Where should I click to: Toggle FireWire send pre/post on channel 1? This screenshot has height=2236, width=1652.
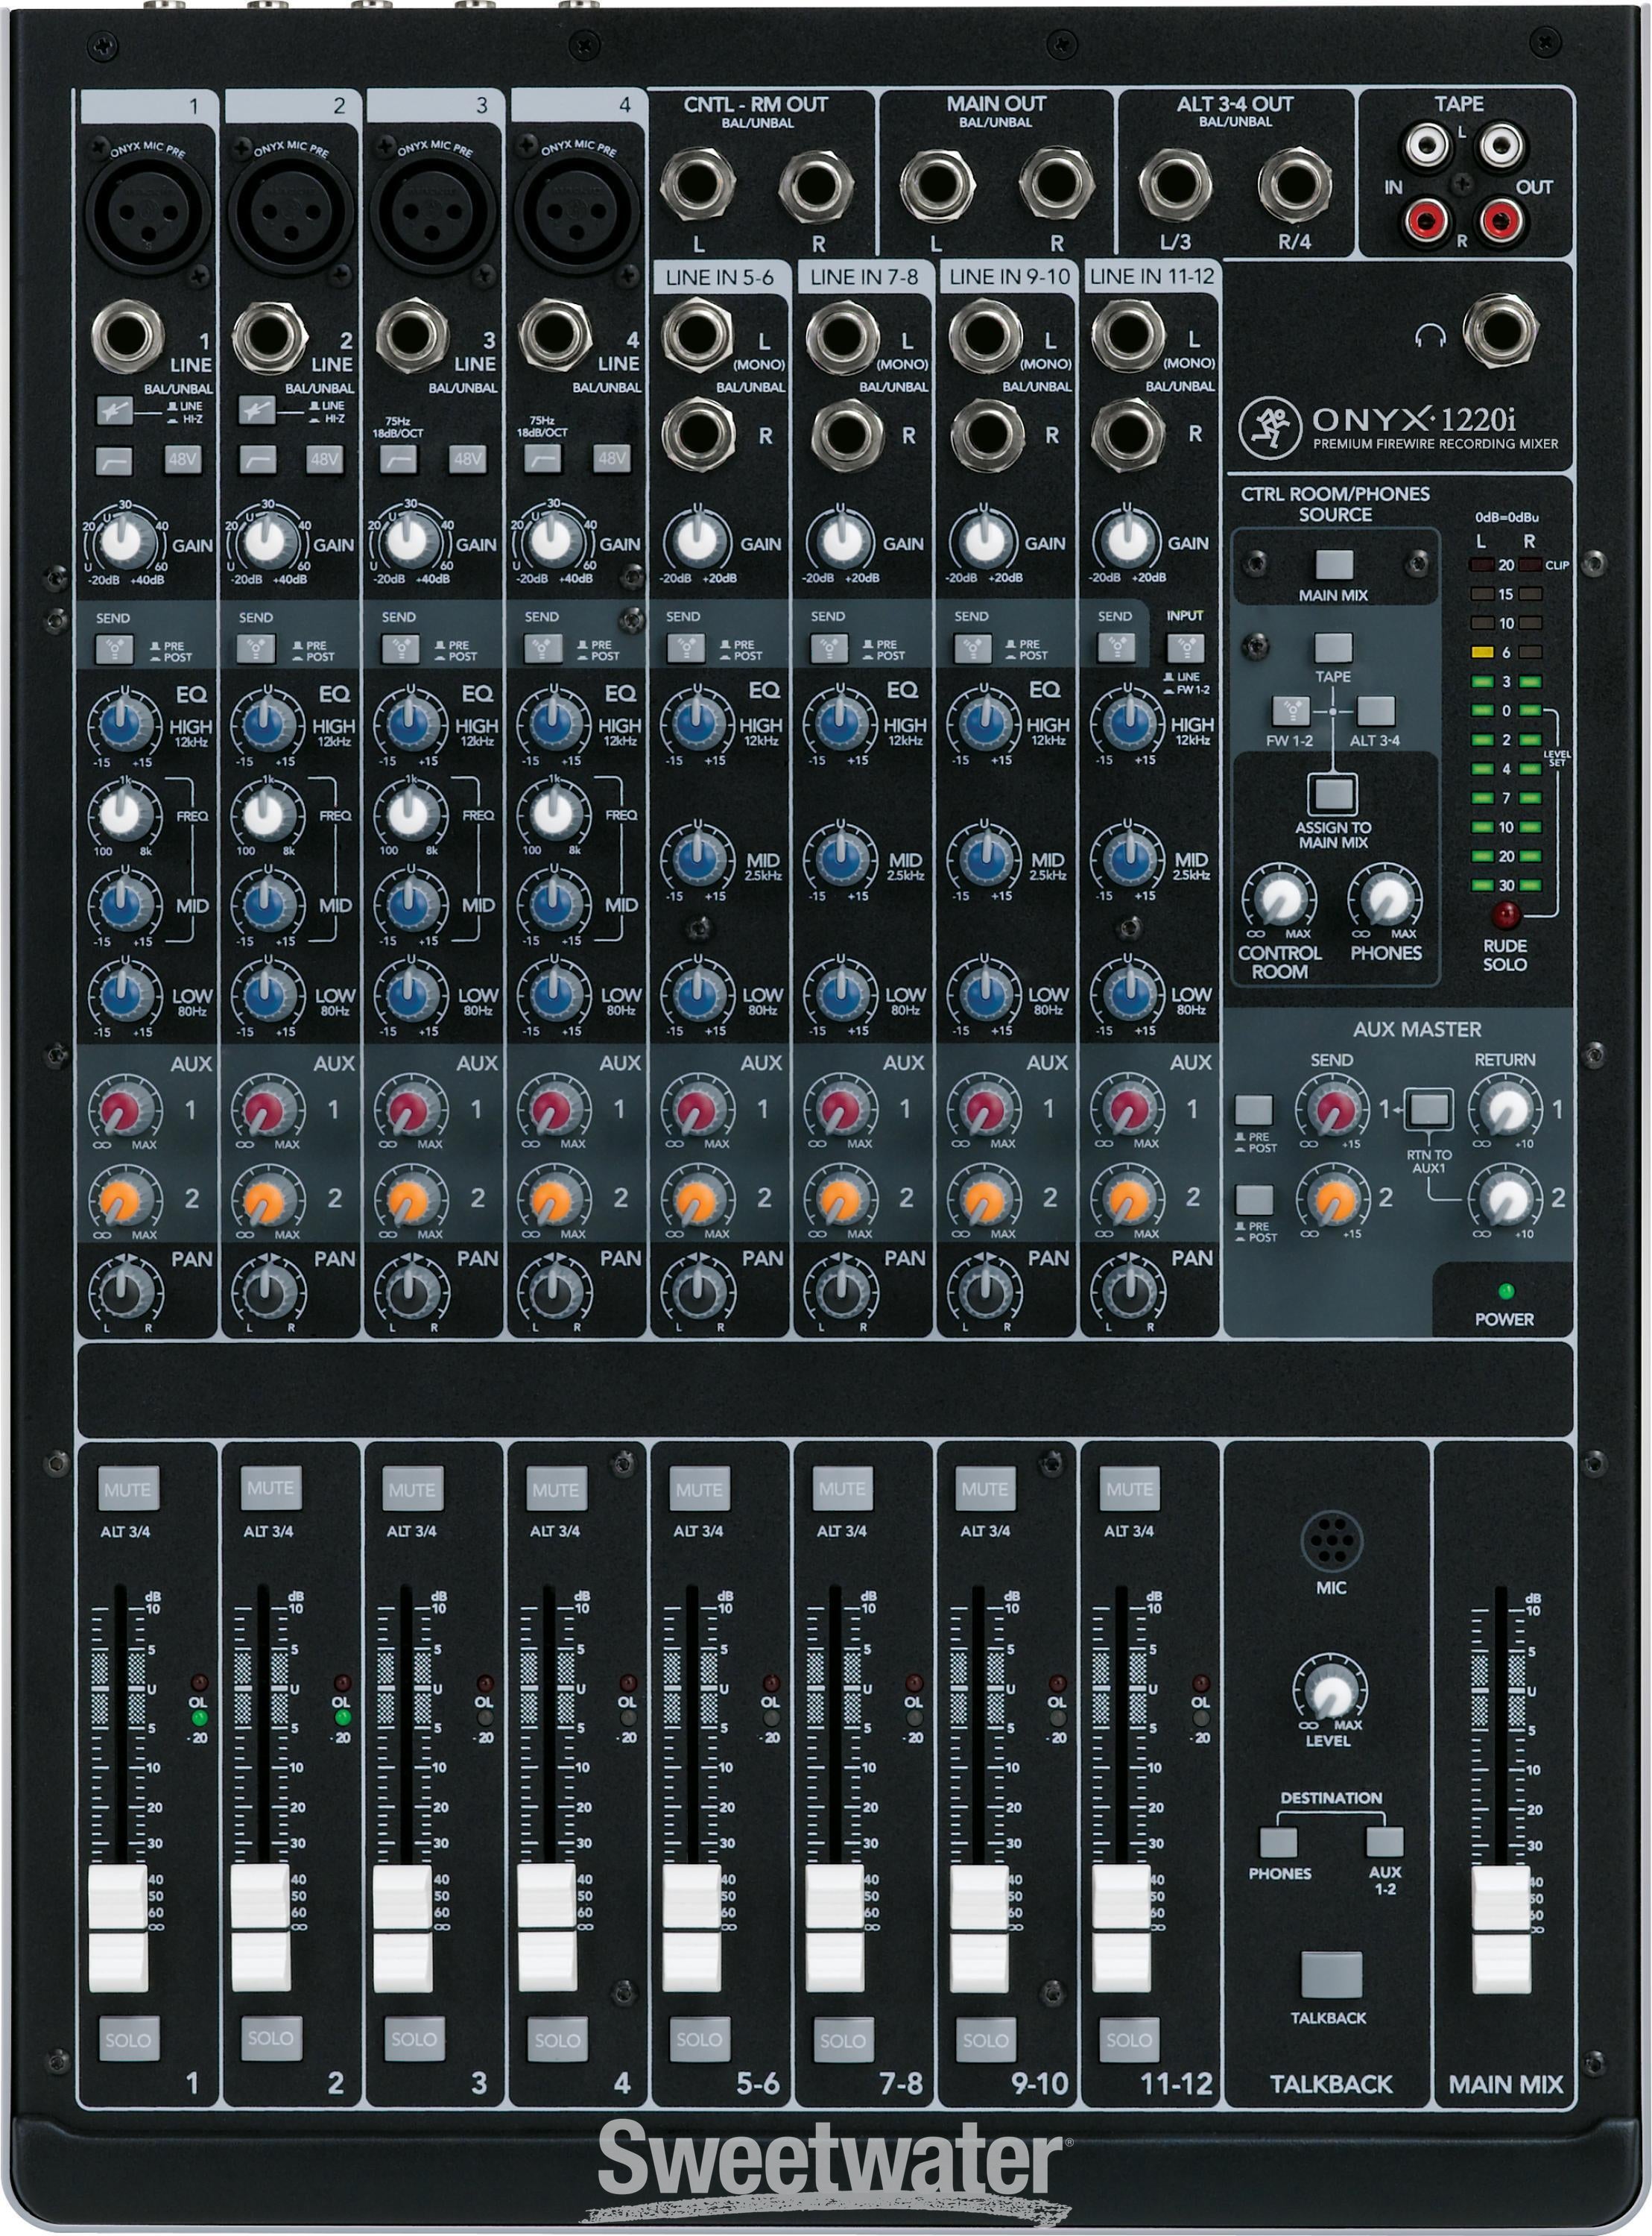[x=114, y=650]
